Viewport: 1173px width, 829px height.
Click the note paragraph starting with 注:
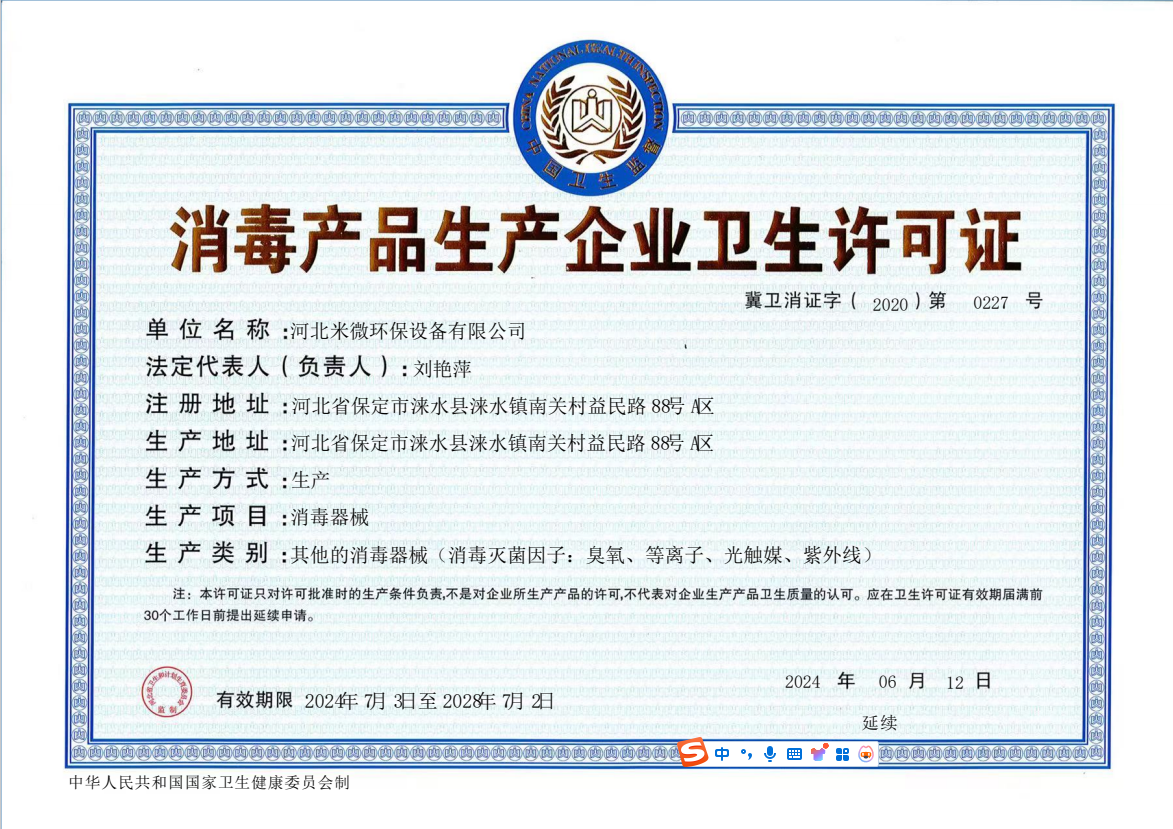point(593,605)
